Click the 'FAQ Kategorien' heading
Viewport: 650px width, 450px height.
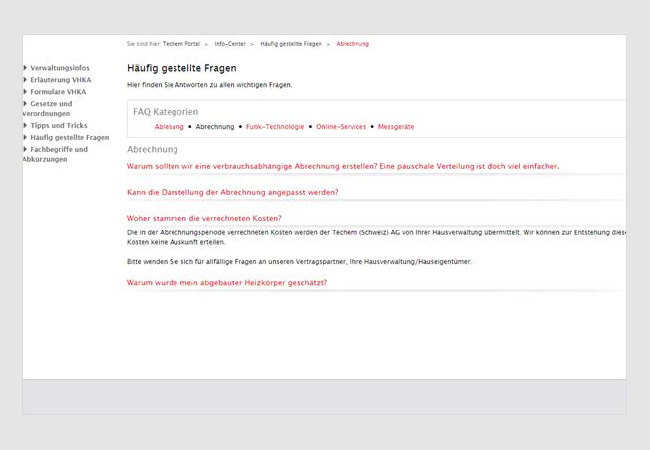coord(165,112)
